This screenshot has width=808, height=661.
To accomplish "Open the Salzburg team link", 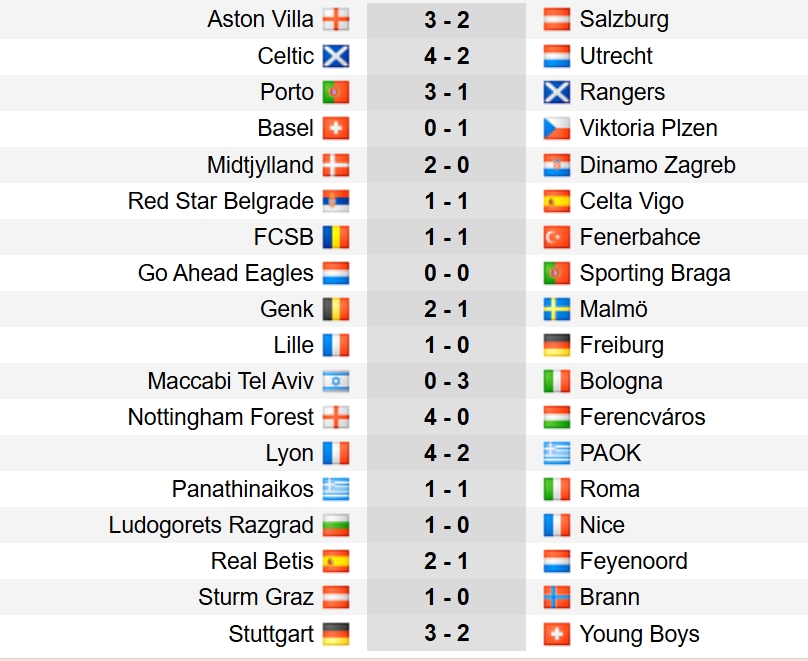I will click(x=624, y=20).
